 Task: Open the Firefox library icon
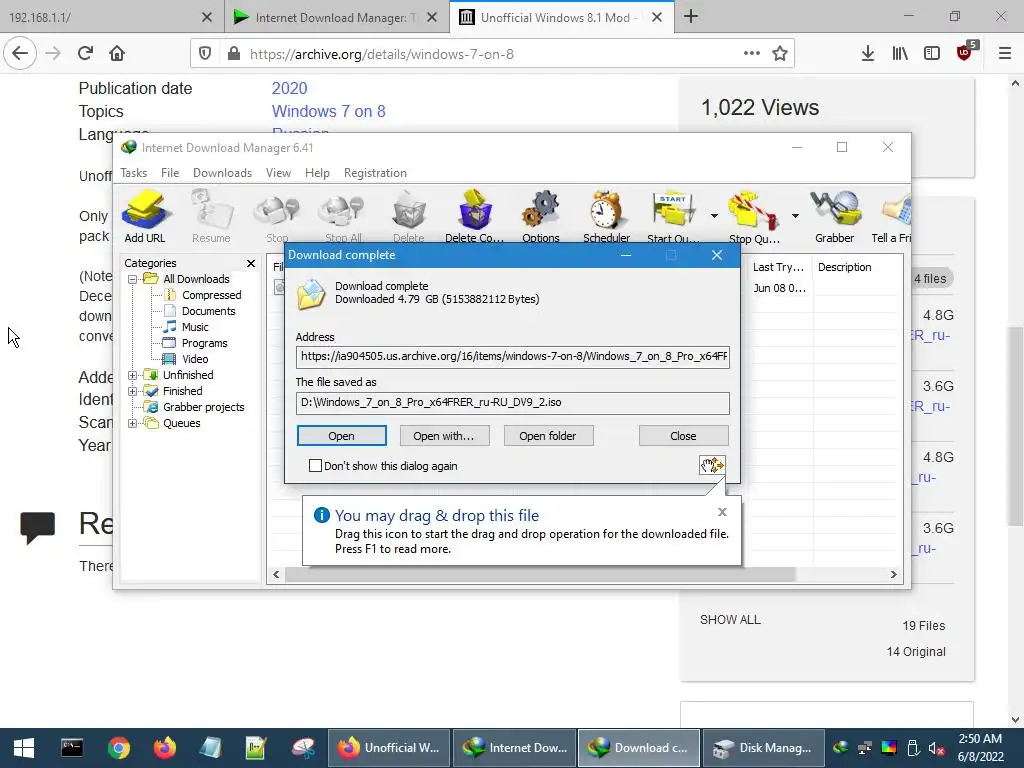pyautogui.click(x=900, y=54)
